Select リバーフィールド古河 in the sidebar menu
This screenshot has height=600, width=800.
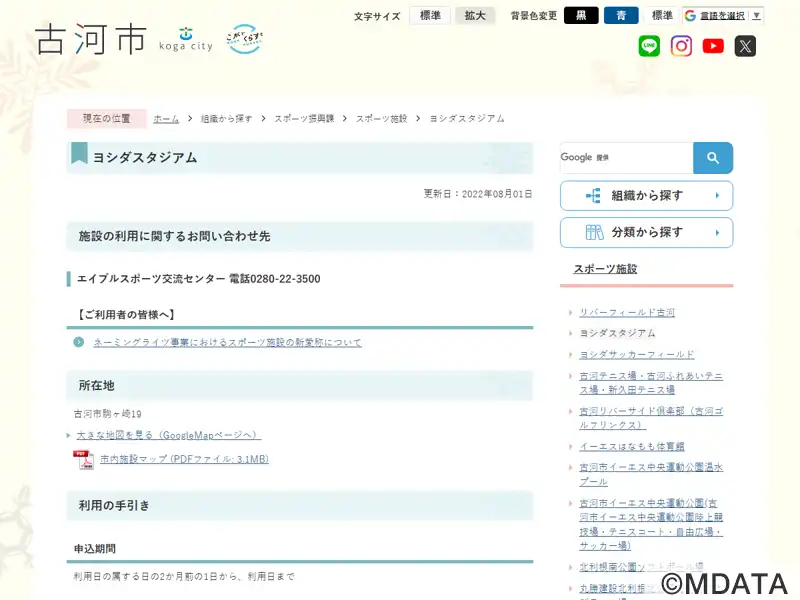pyautogui.click(x=627, y=313)
